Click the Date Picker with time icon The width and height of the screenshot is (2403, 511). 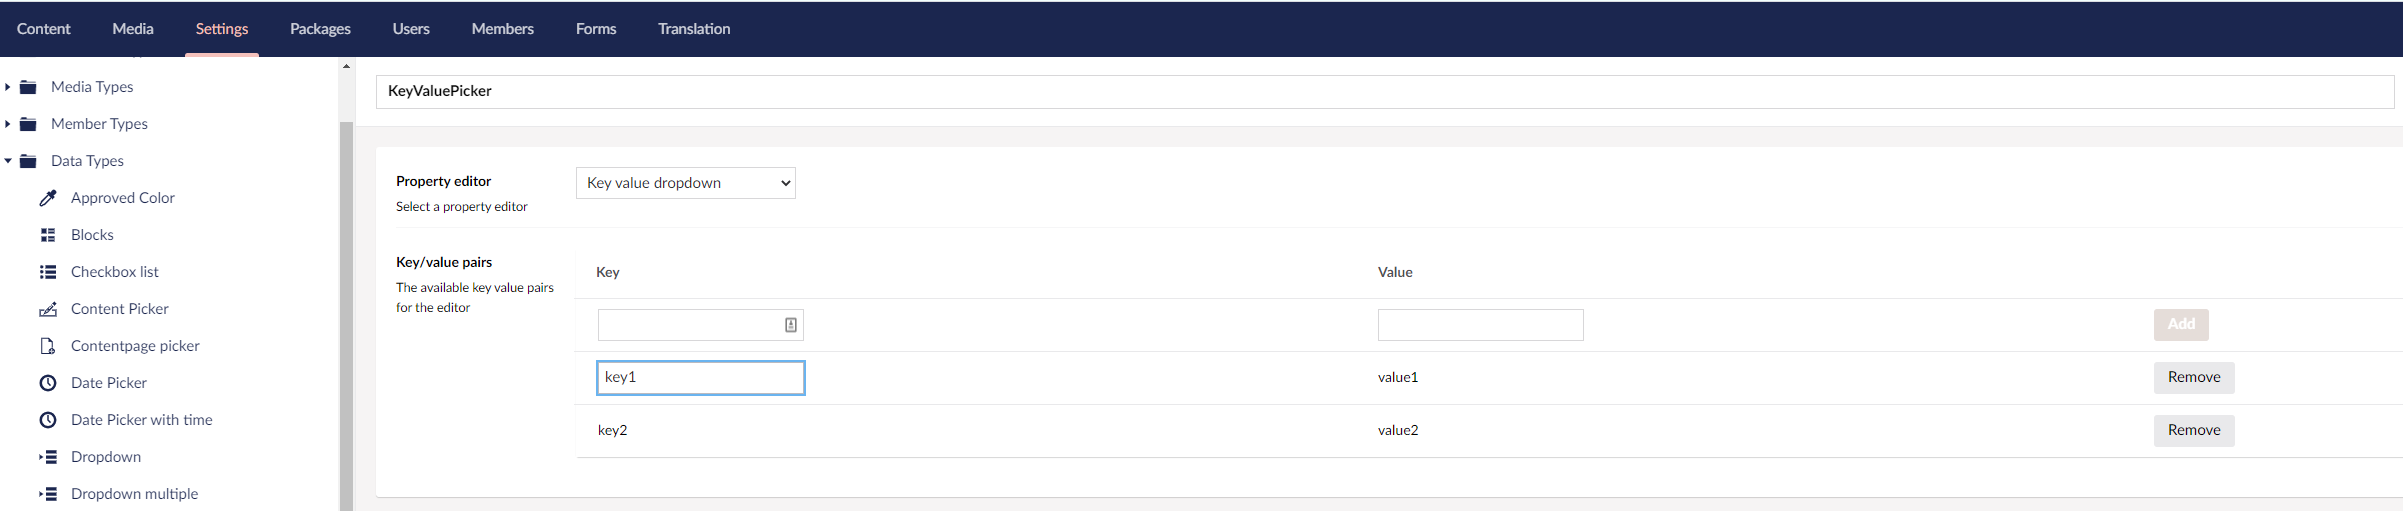48,420
